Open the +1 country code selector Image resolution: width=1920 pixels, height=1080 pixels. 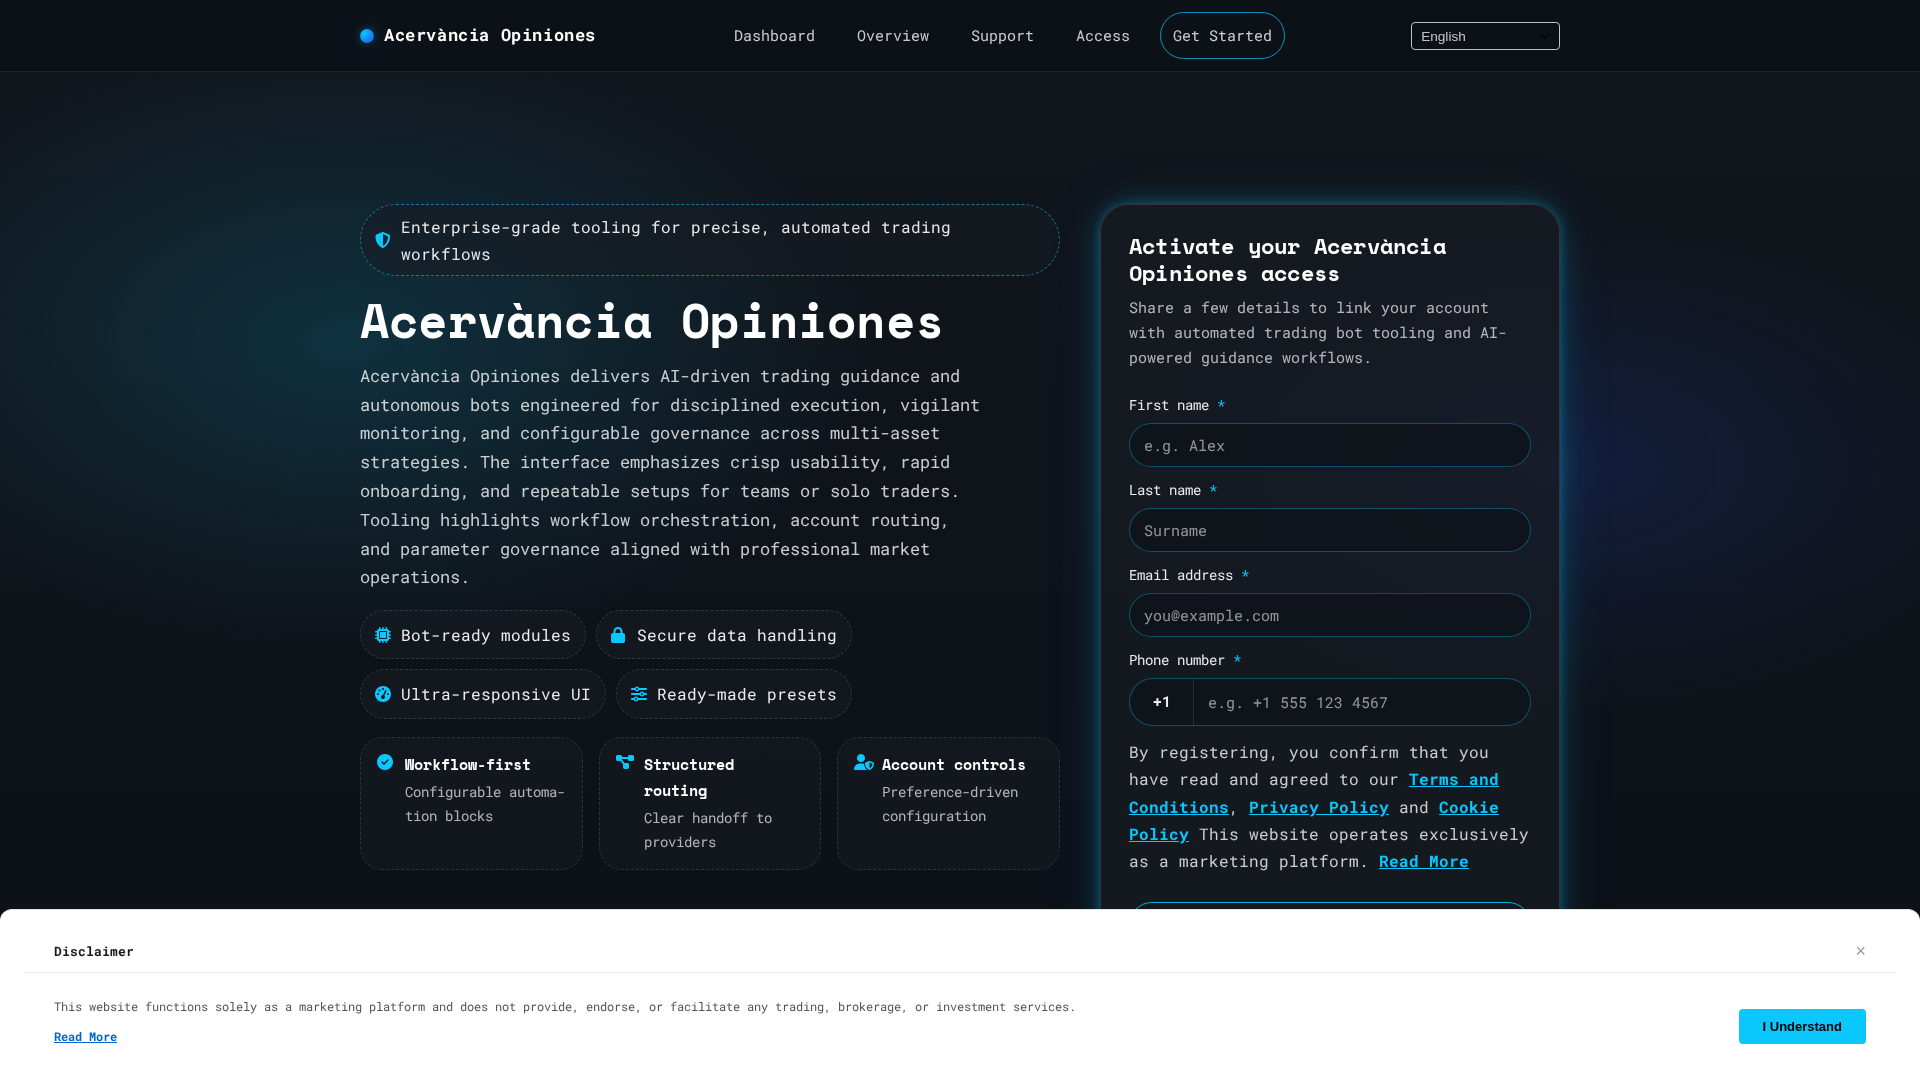click(1161, 702)
